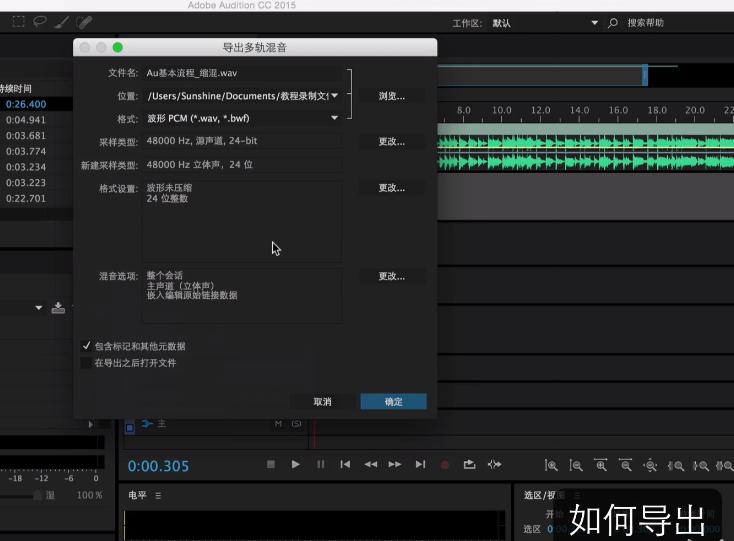The height and width of the screenshot is (541, 734).
Task: Click zoom in at in point icon
Action: (x=675, y=466)
